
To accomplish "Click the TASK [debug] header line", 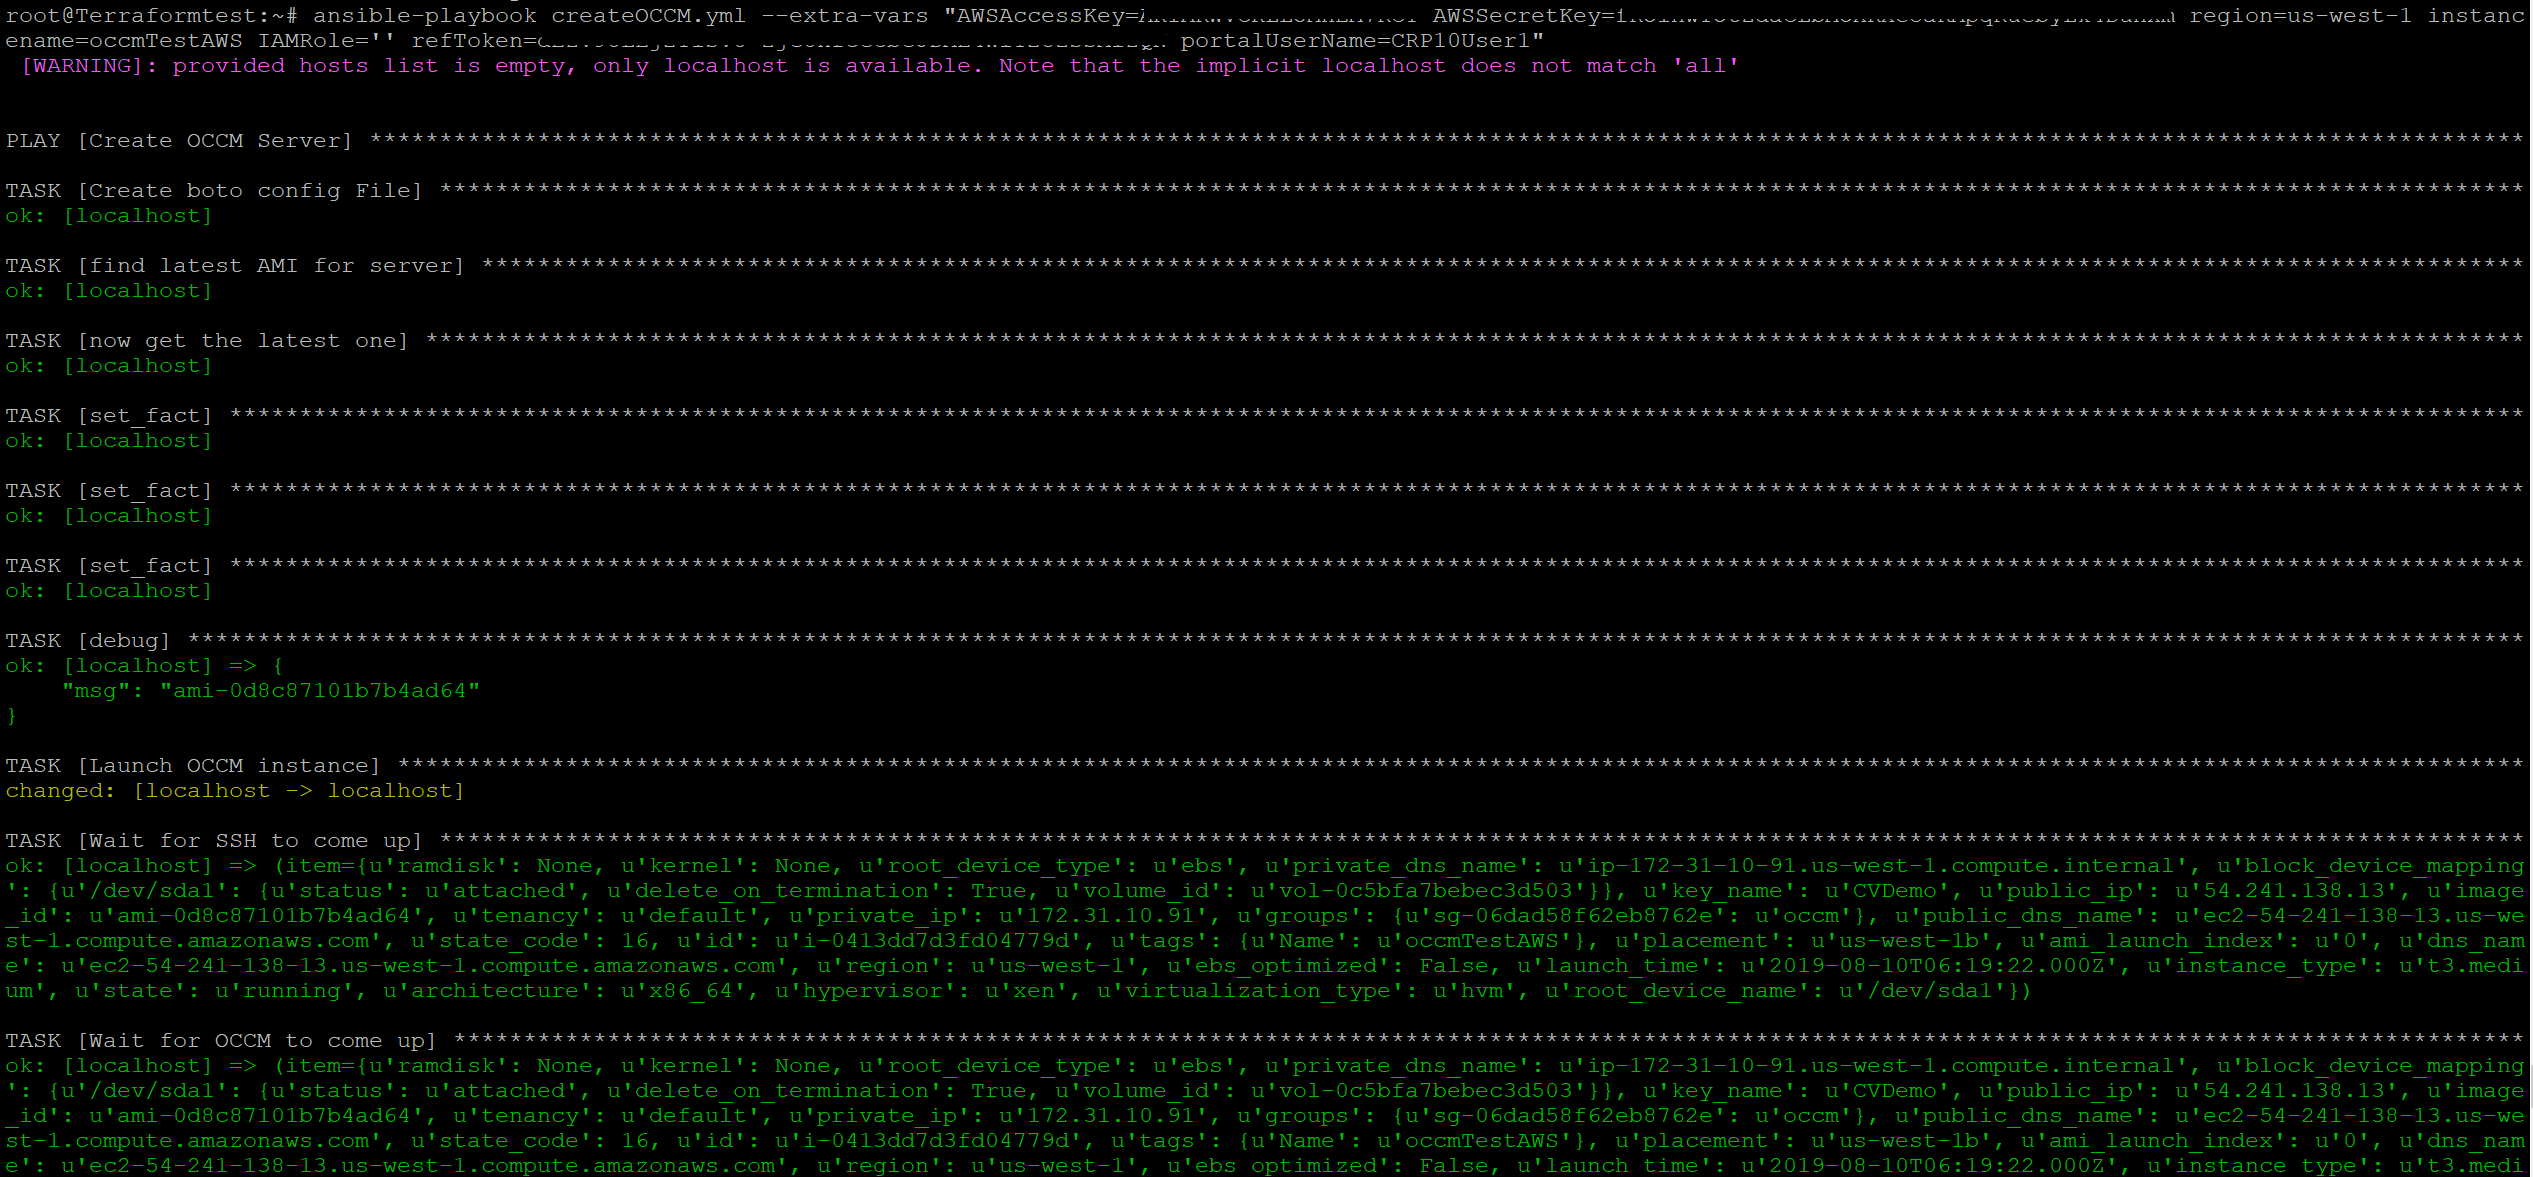I will (85, 640).
